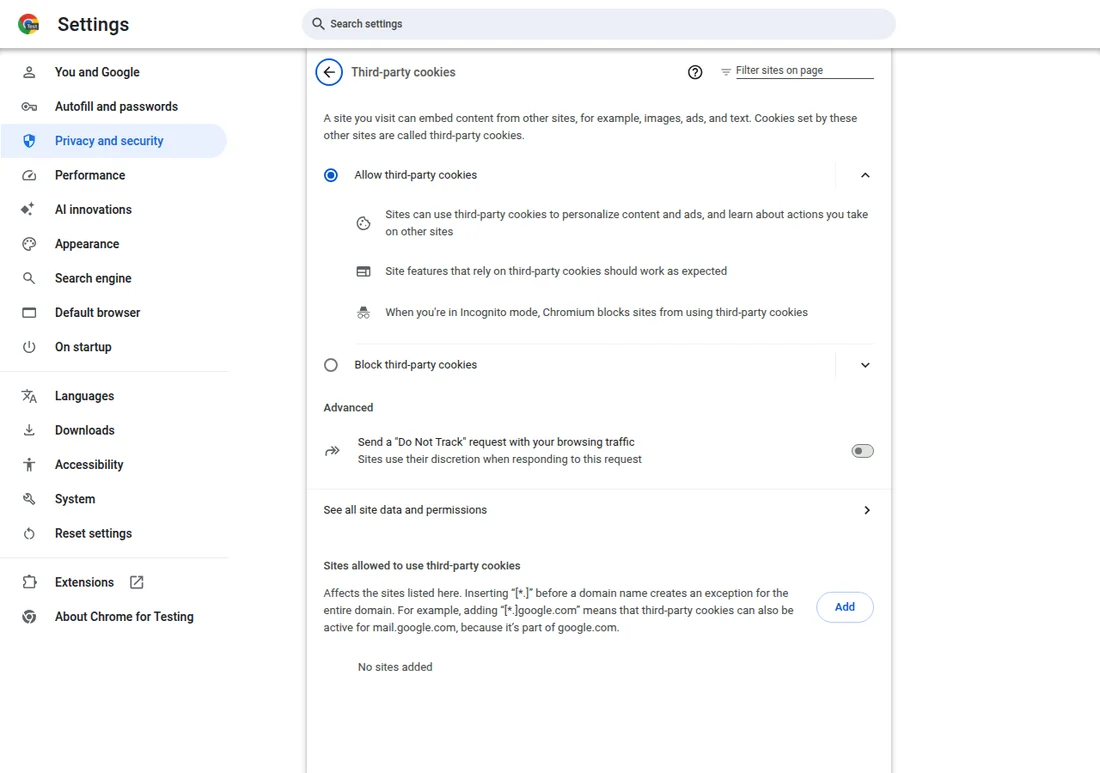
Task: Click the speedometer icon for Performance
Action: tap(29, 175)
